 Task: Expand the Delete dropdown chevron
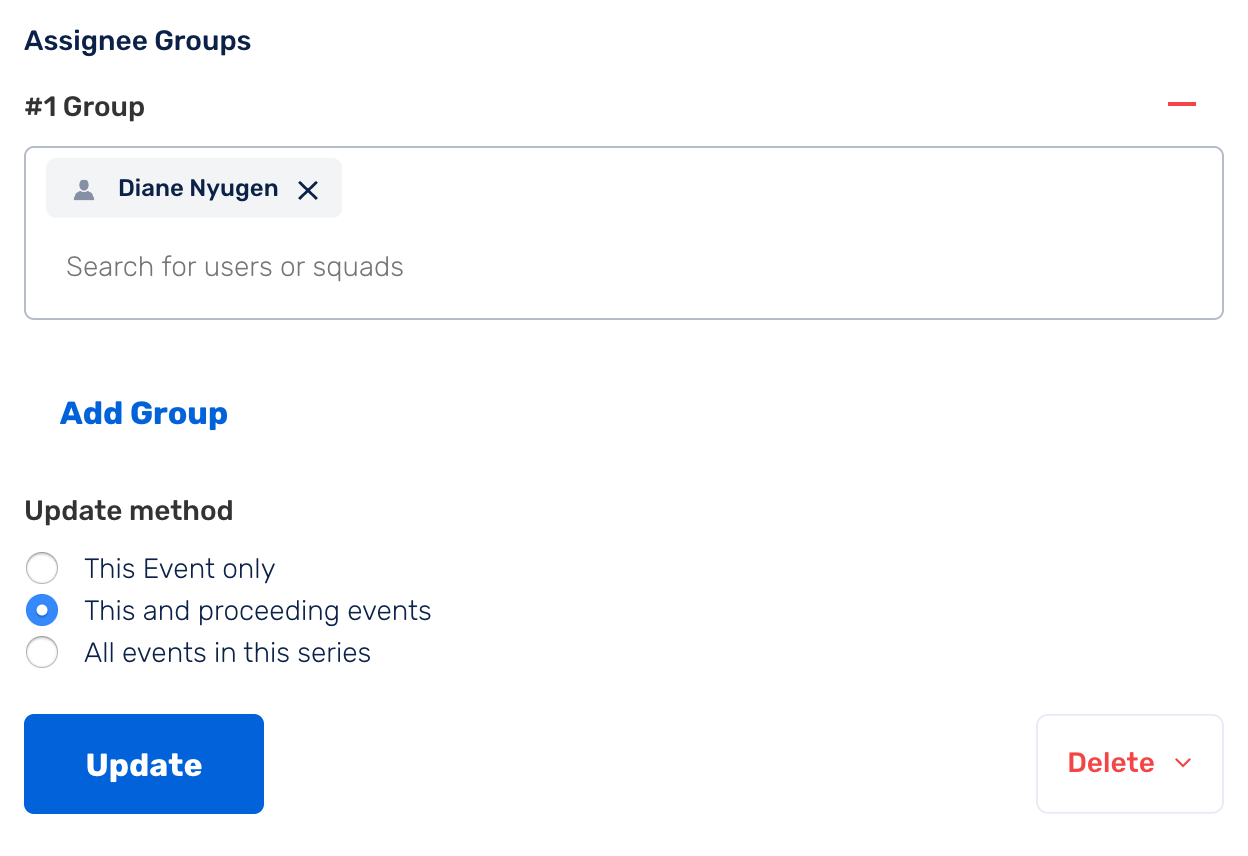coord(1183,763)
